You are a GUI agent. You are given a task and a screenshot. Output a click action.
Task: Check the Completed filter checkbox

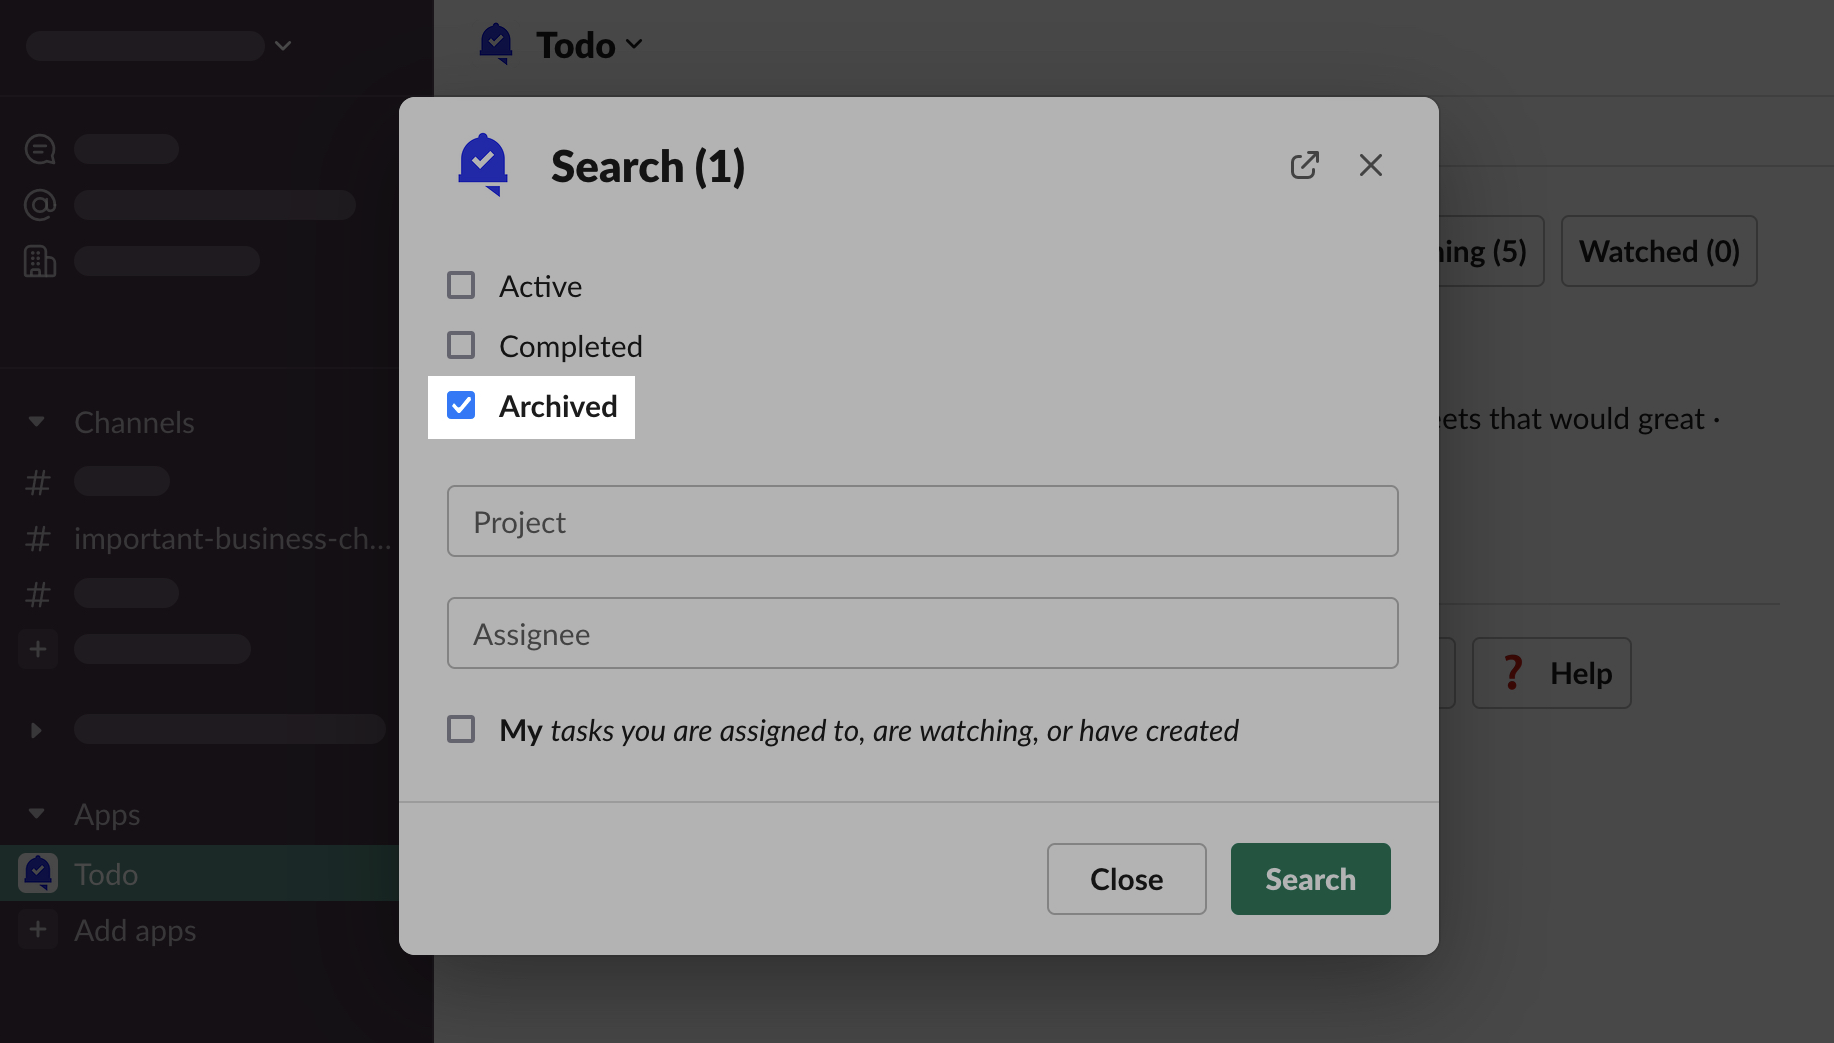point(461,345)
